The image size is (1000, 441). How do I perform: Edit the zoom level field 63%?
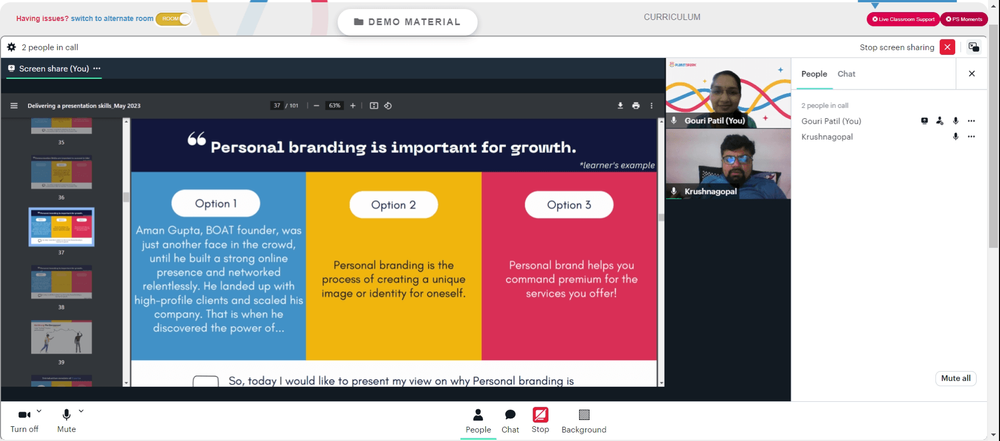(x=334, y=106)
